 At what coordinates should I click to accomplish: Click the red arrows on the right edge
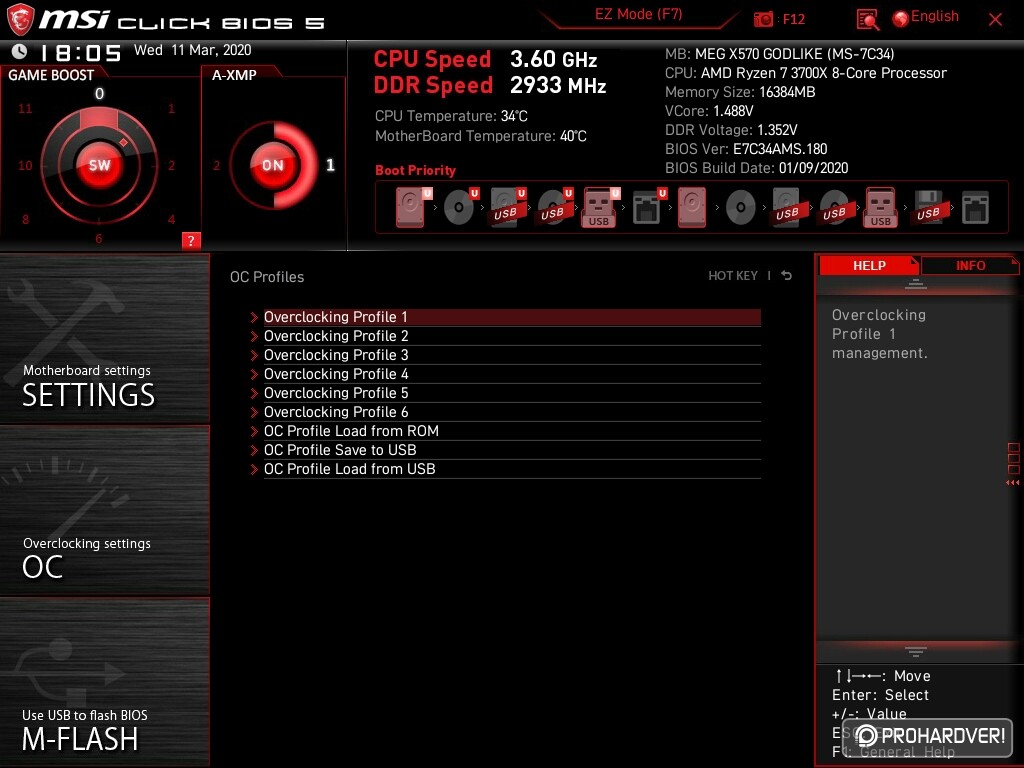click(x=1012, y=483)
